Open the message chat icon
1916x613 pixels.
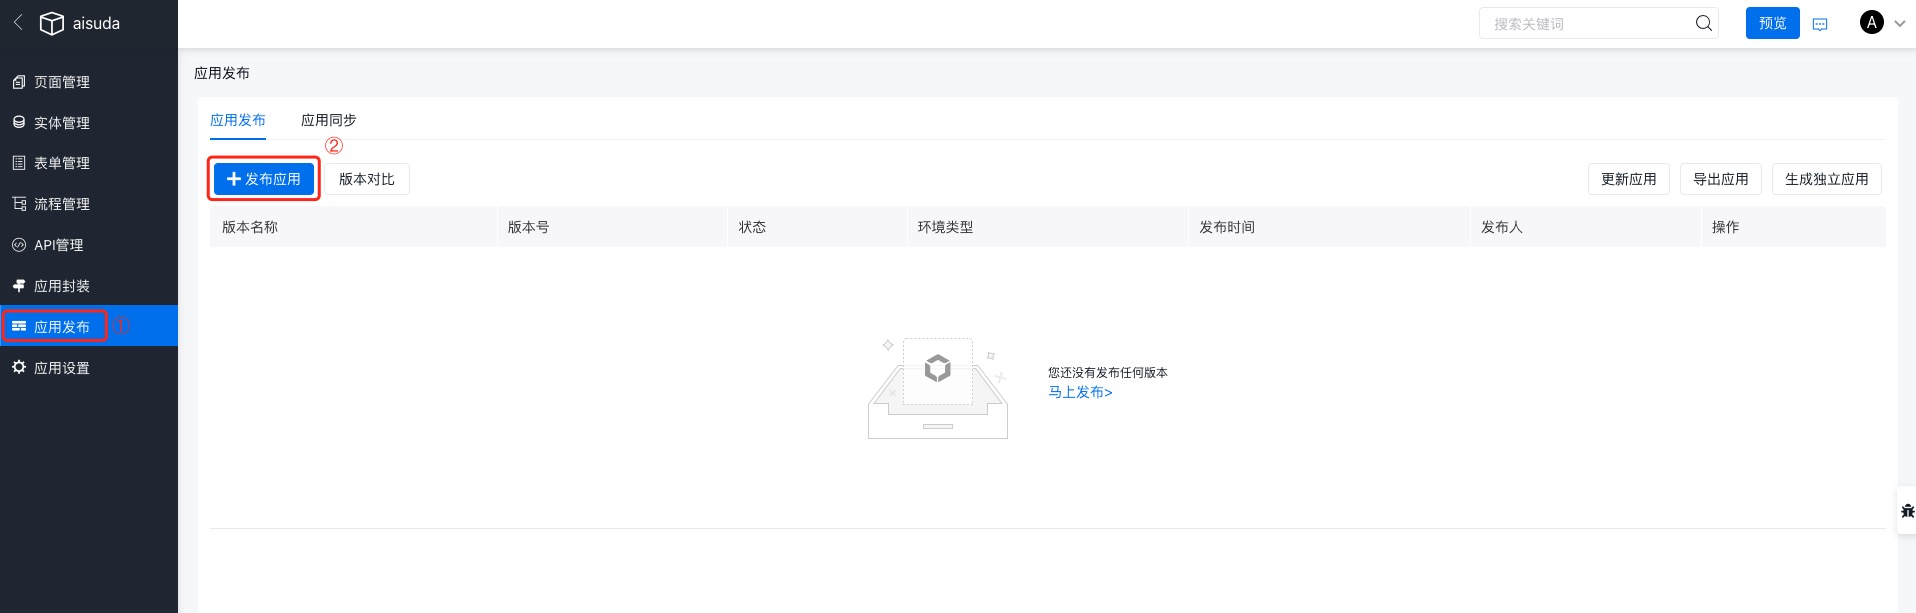coord(1820,24)
